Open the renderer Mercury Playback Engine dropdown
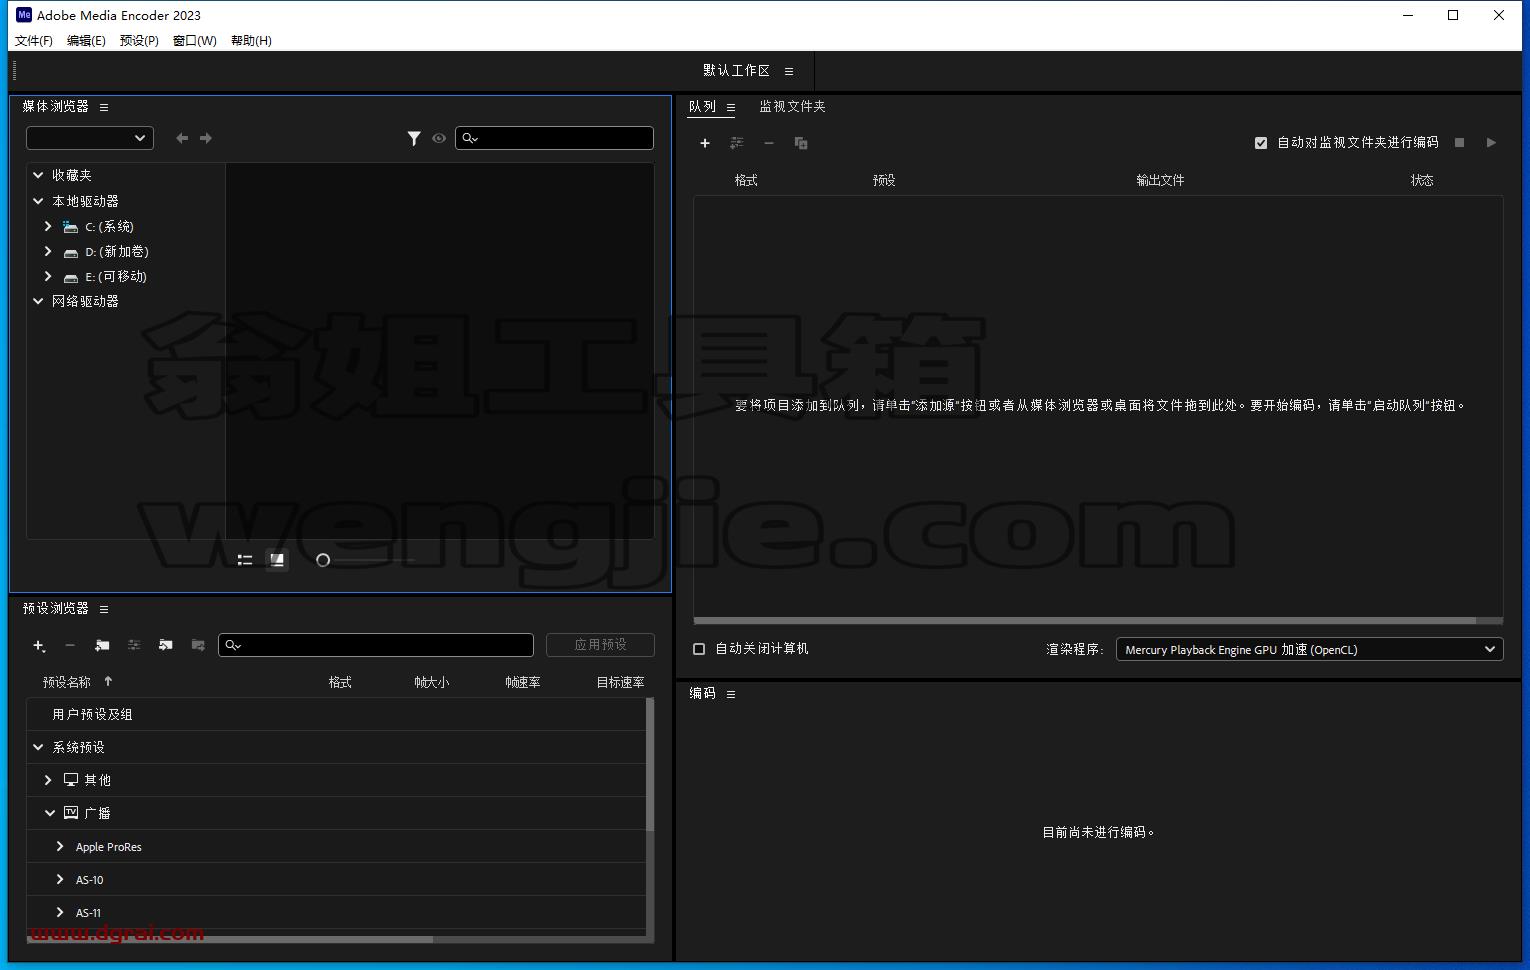The image size is (1530, 970). [1309, 649]
